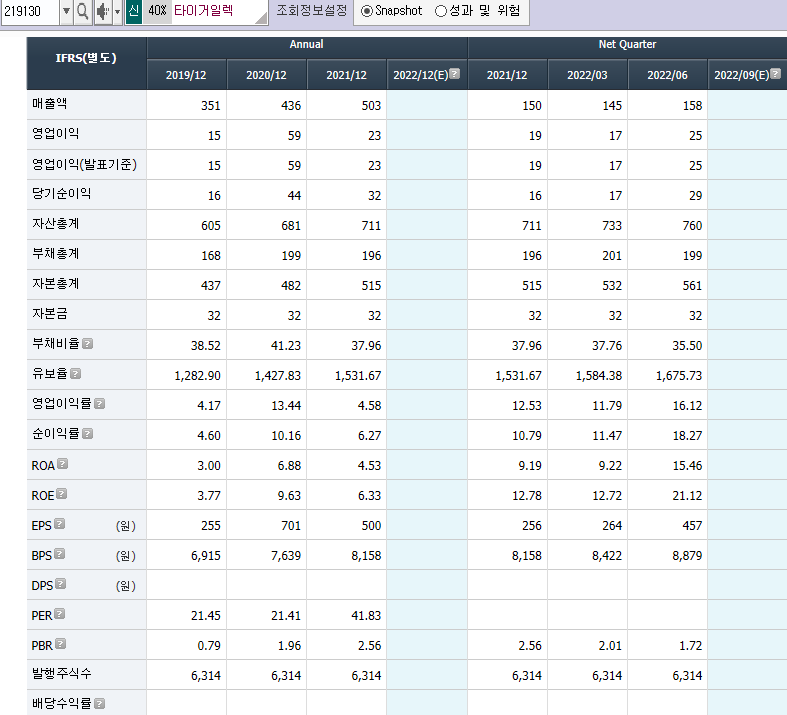Click the 자산총계 row label
Viewport: 787px width, 715px height.
pos(55,224)
